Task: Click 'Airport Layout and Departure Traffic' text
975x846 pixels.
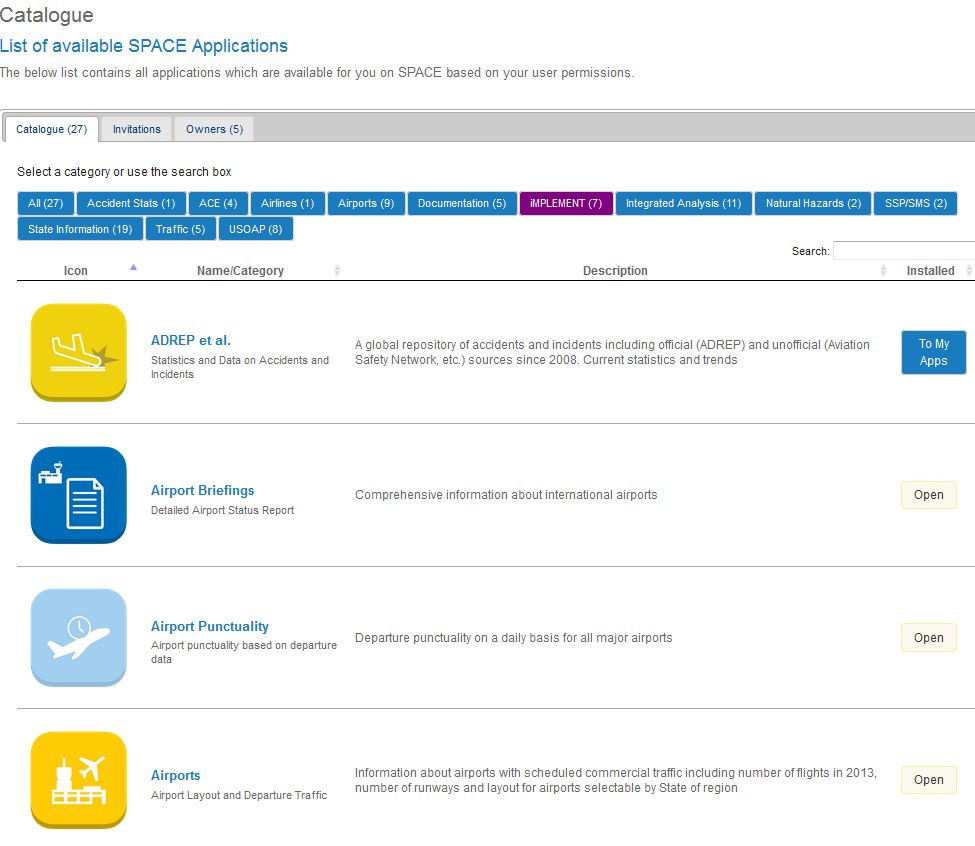Action: 239,795
